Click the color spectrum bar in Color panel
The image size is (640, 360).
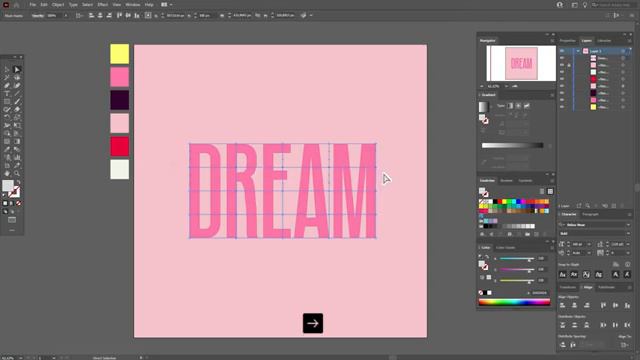tap(514, 302)
